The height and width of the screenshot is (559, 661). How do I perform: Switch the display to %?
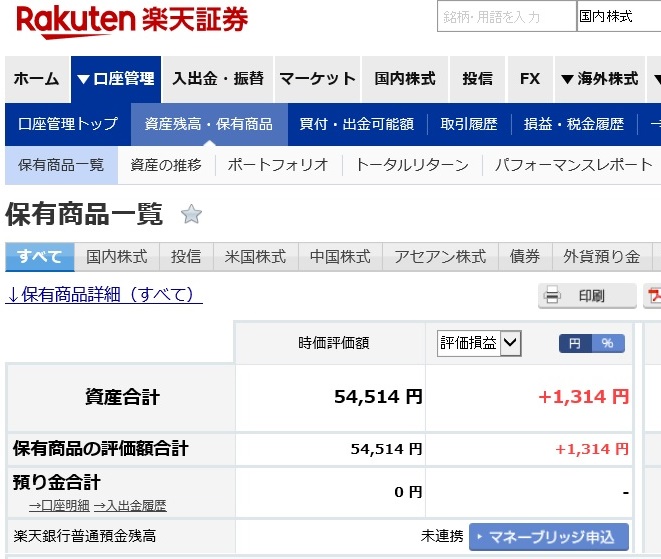click(608, 343)
